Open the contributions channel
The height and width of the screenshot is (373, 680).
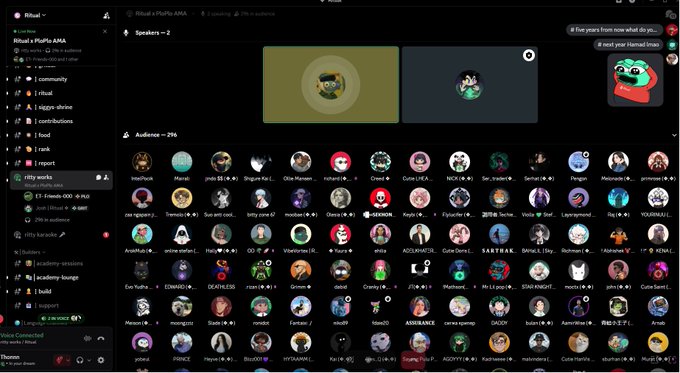point(60,121)
